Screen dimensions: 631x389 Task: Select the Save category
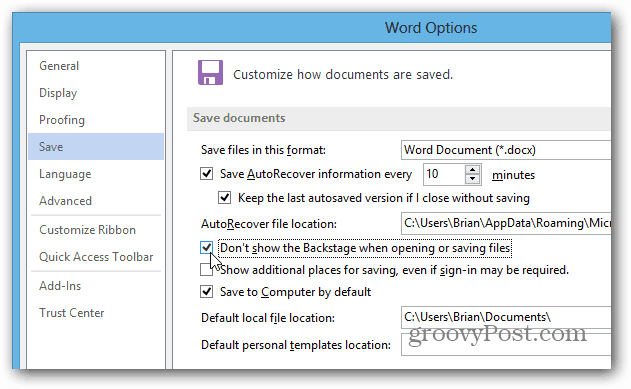96,146
